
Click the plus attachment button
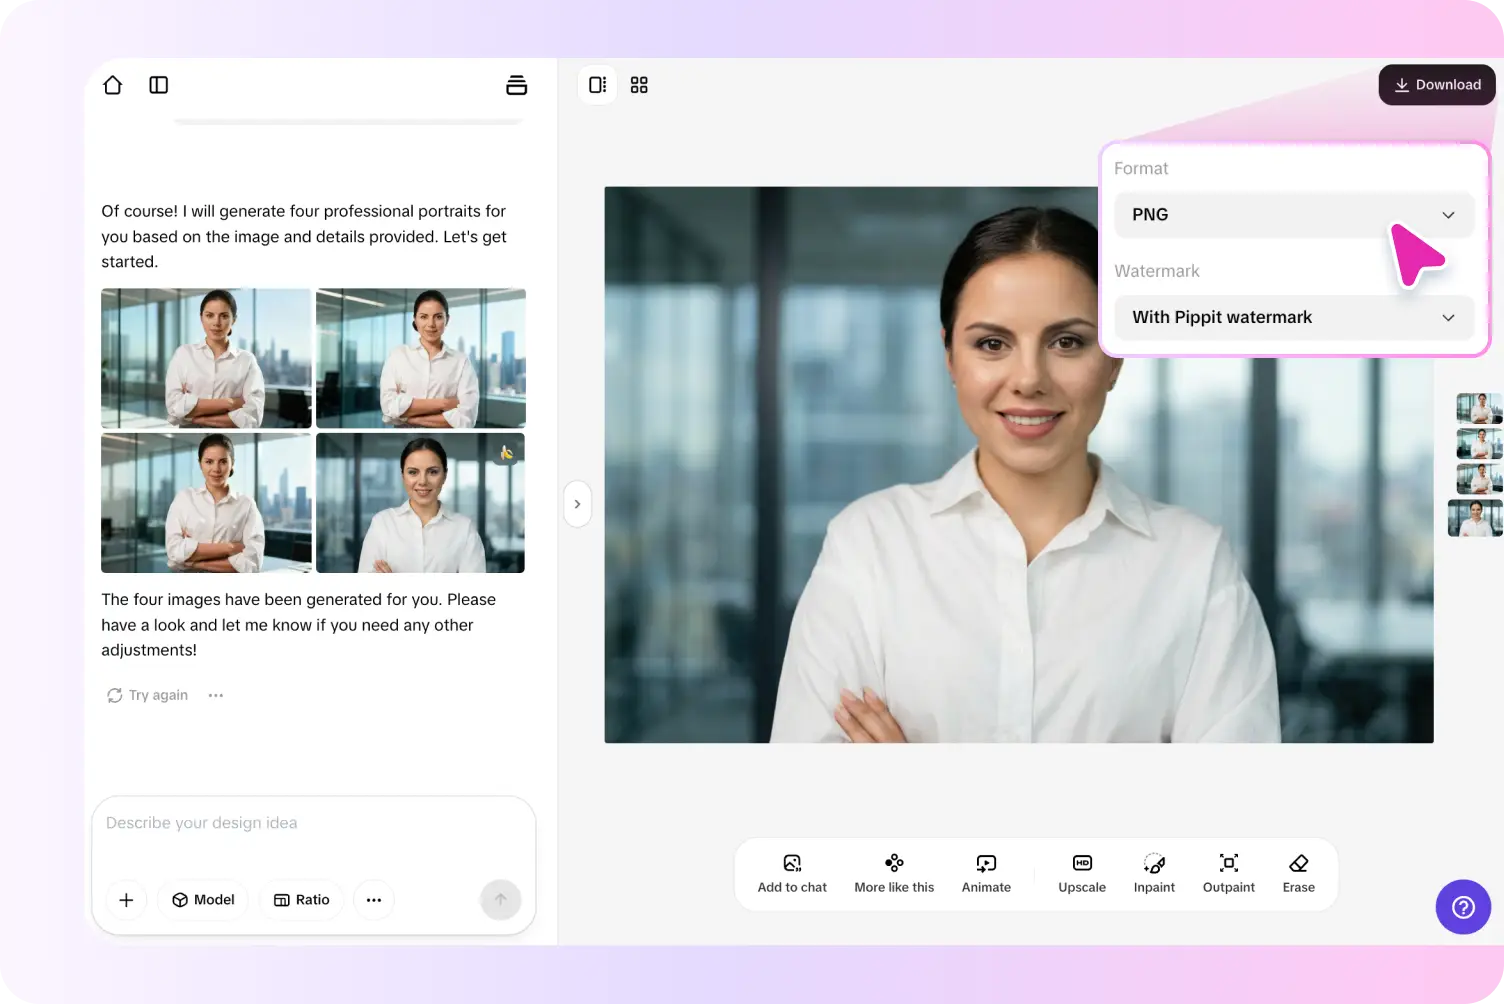[x=126, y=900]
